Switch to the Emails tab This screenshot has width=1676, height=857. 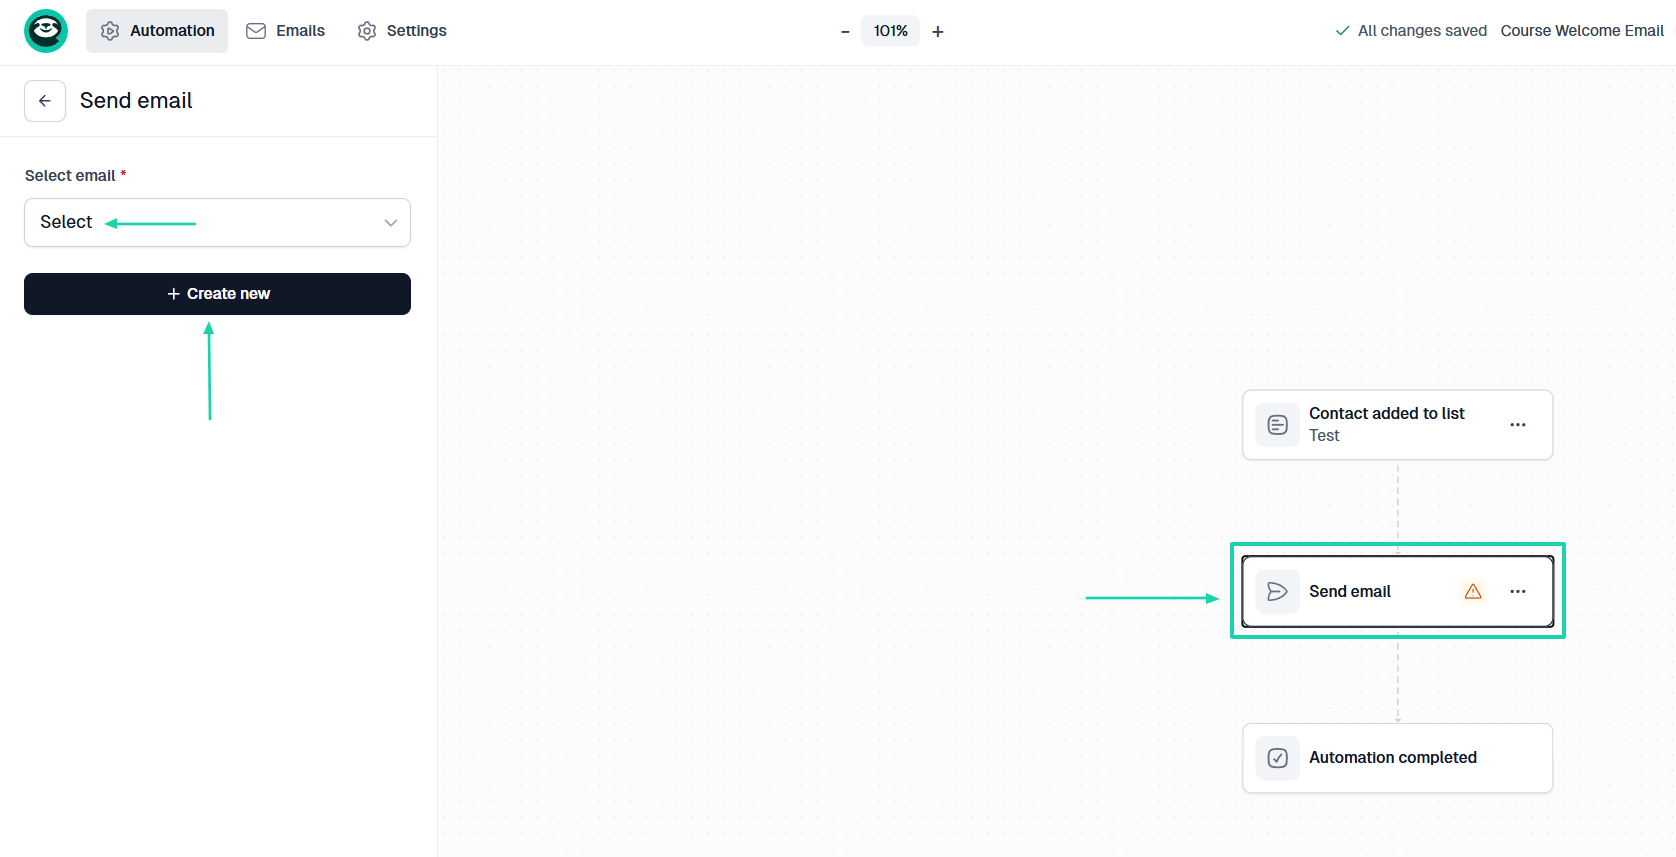tap(286, 31)
